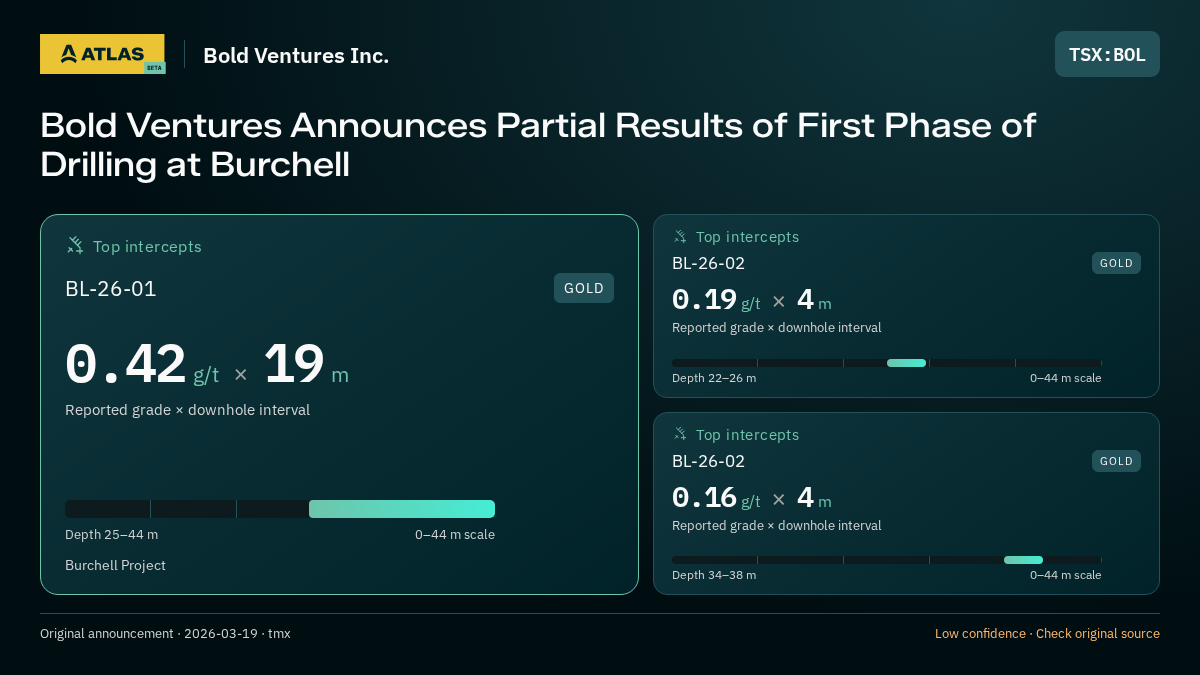
Task: Click the 'Depth 34–38 m' label
Action: (714, 575)
